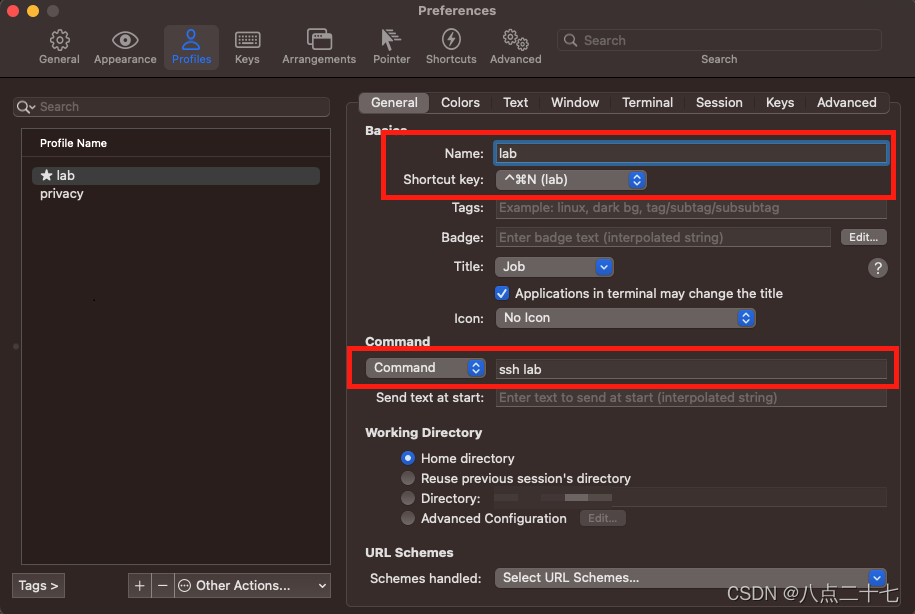
Task: Switch to the profile Advanced tab
Action: coord(846,103)
